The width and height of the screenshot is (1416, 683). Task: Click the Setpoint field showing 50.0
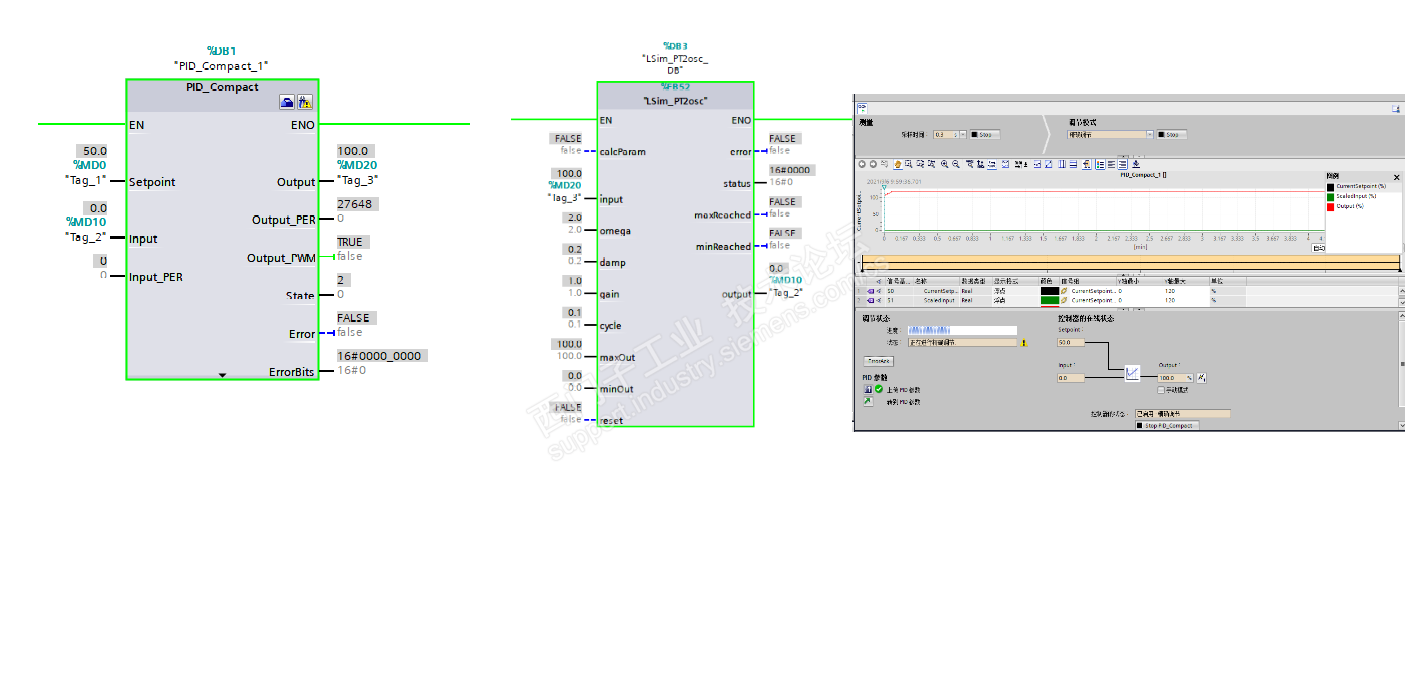point(1071,342)
